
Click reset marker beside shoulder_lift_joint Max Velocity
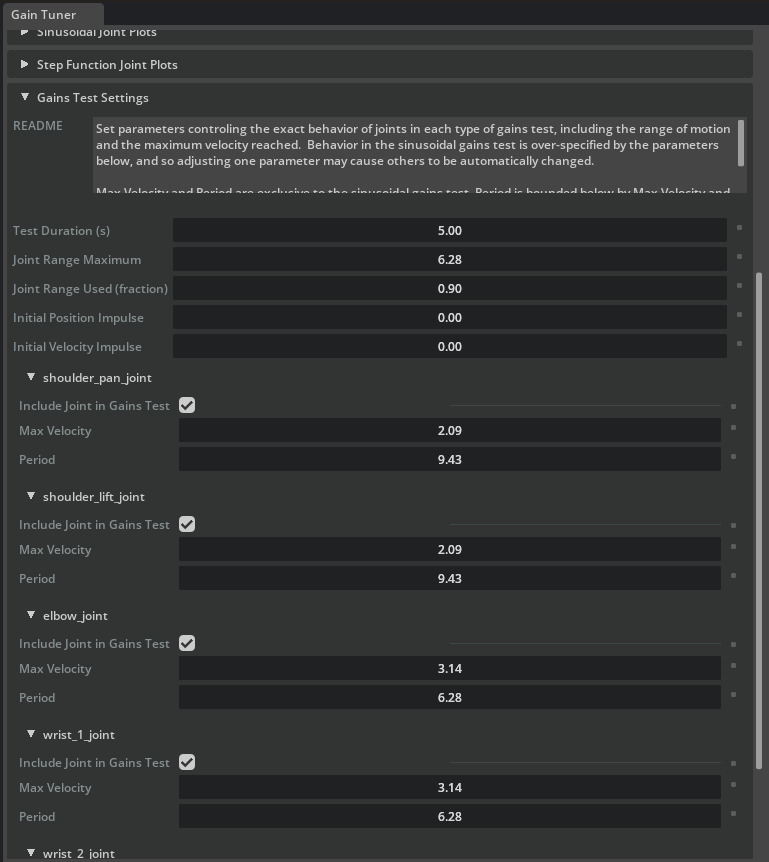click(x=733, y=547)
